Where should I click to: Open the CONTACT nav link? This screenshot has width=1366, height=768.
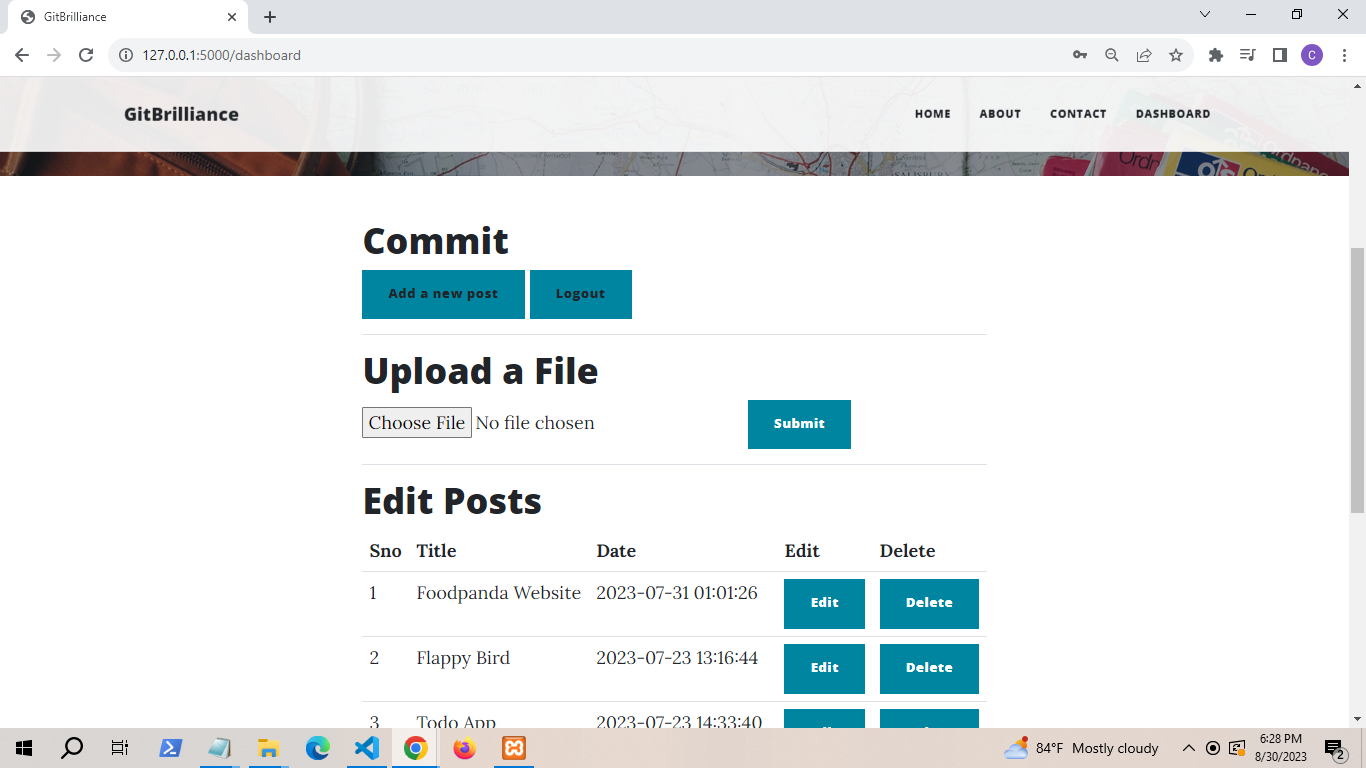click(x=1078, y=114)
